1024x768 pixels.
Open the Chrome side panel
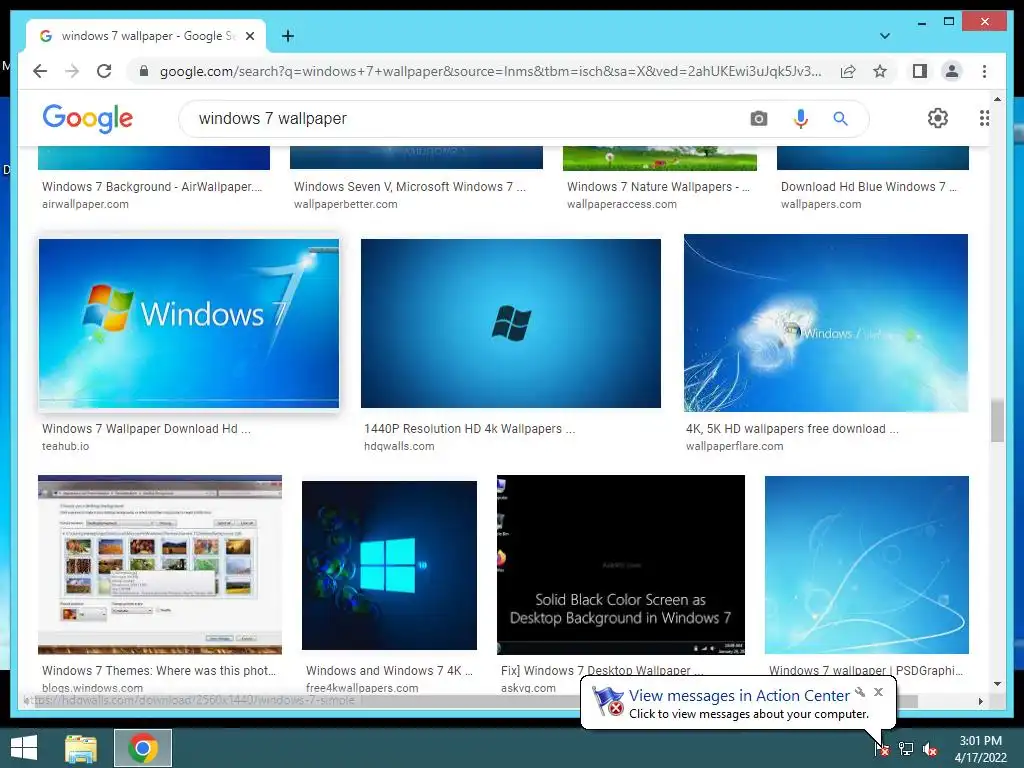click(x=920, y=71)
